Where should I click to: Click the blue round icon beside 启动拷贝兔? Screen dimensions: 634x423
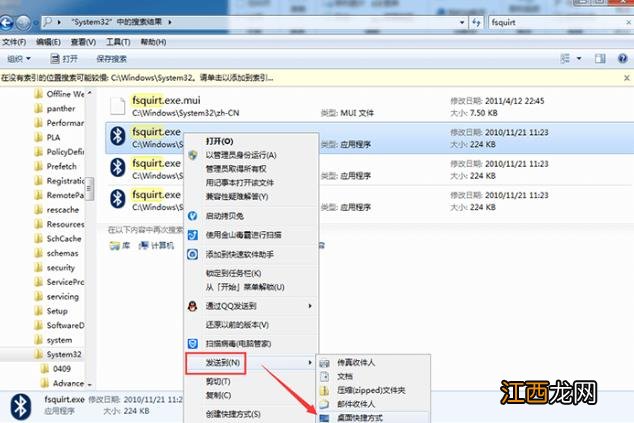tap(192, 216)
